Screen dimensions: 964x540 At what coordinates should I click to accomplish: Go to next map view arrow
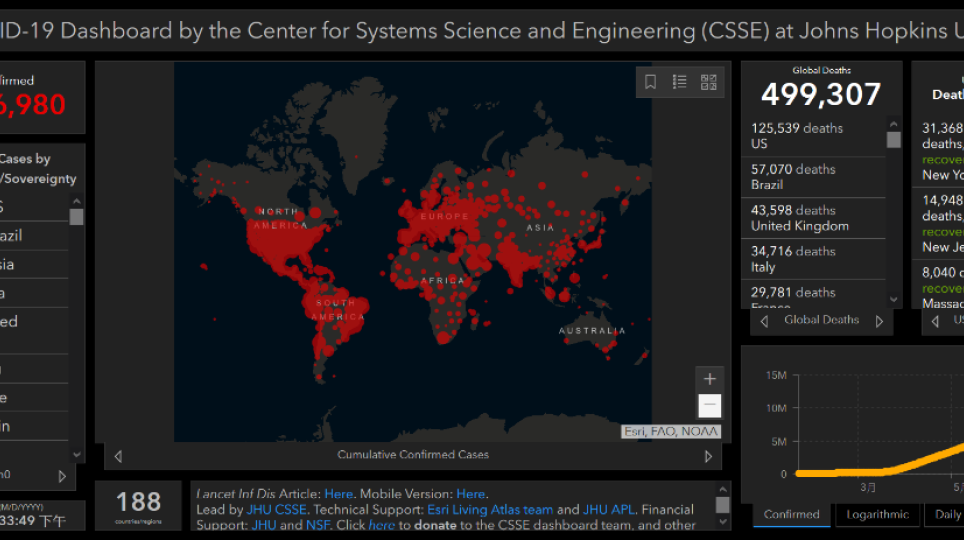708,456
